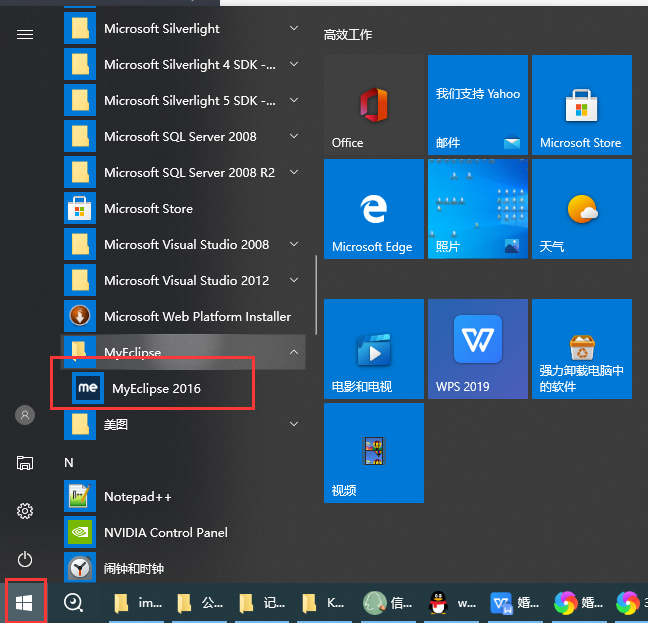This screenshot has height=623, width=648.
Task: Open the WPS document taskbar item
Action: (515, 603)
